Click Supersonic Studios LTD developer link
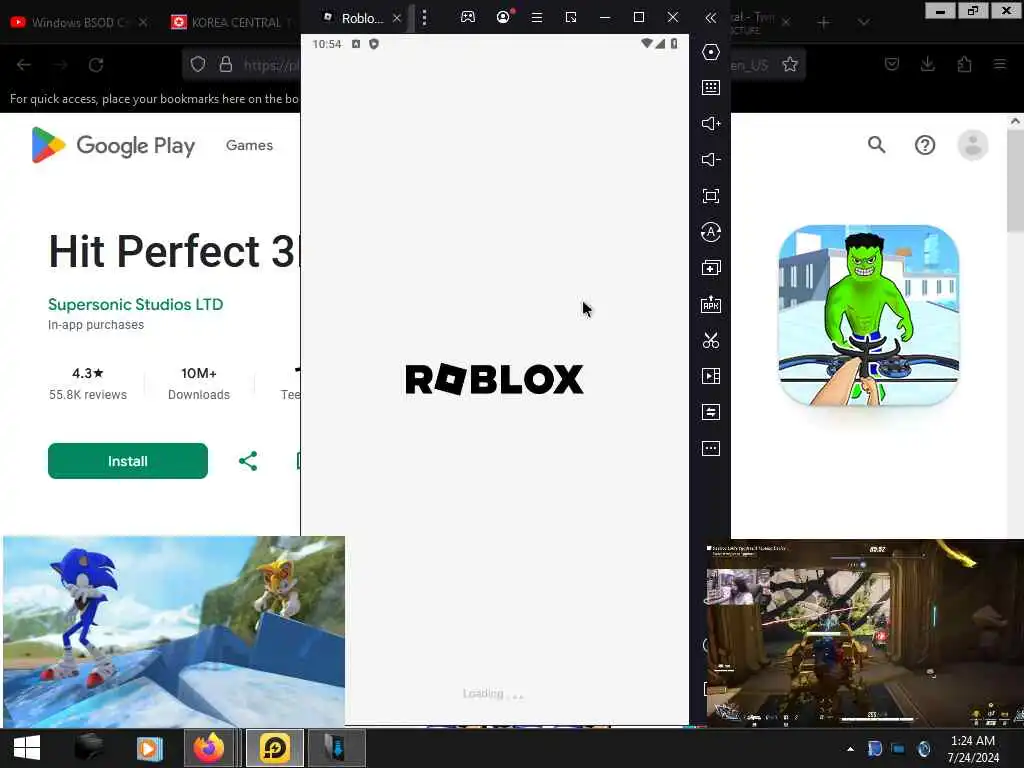Screen dimensions: 1024x768 pos(135,304)
